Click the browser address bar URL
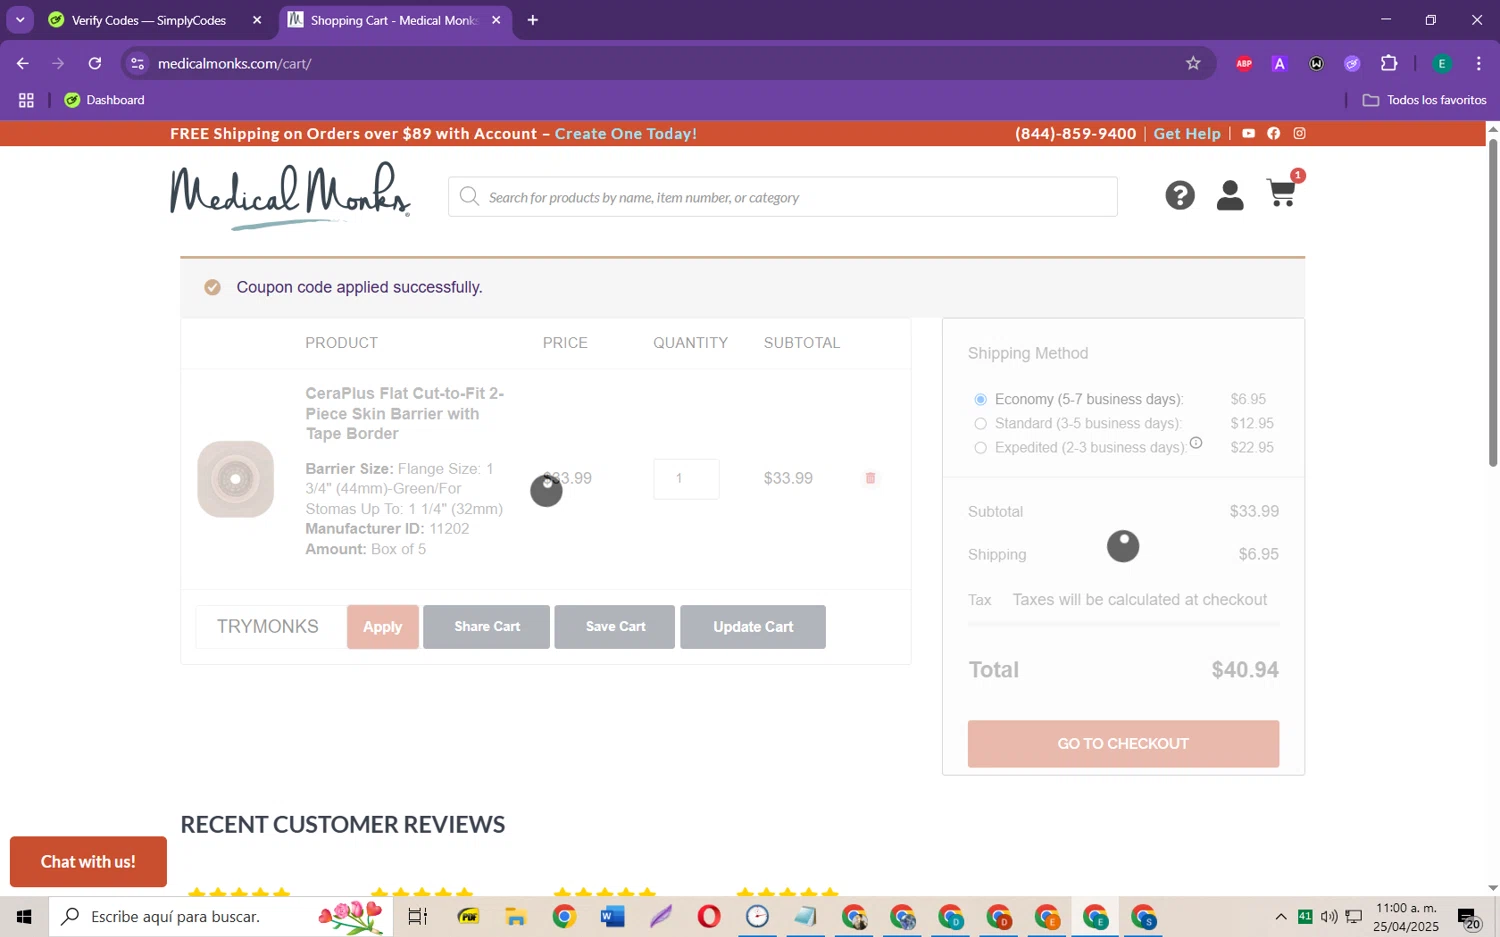The height and width of the screenshot is (937, 1500). [x=235, y=63]
